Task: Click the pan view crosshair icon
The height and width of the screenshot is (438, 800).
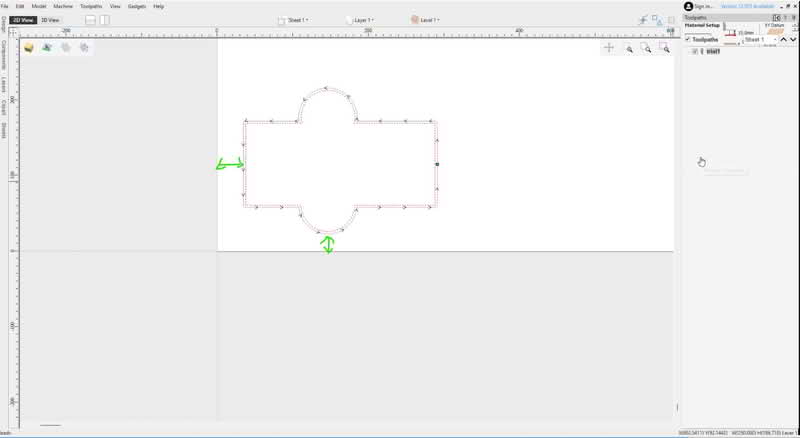Action: click(609, 48)
